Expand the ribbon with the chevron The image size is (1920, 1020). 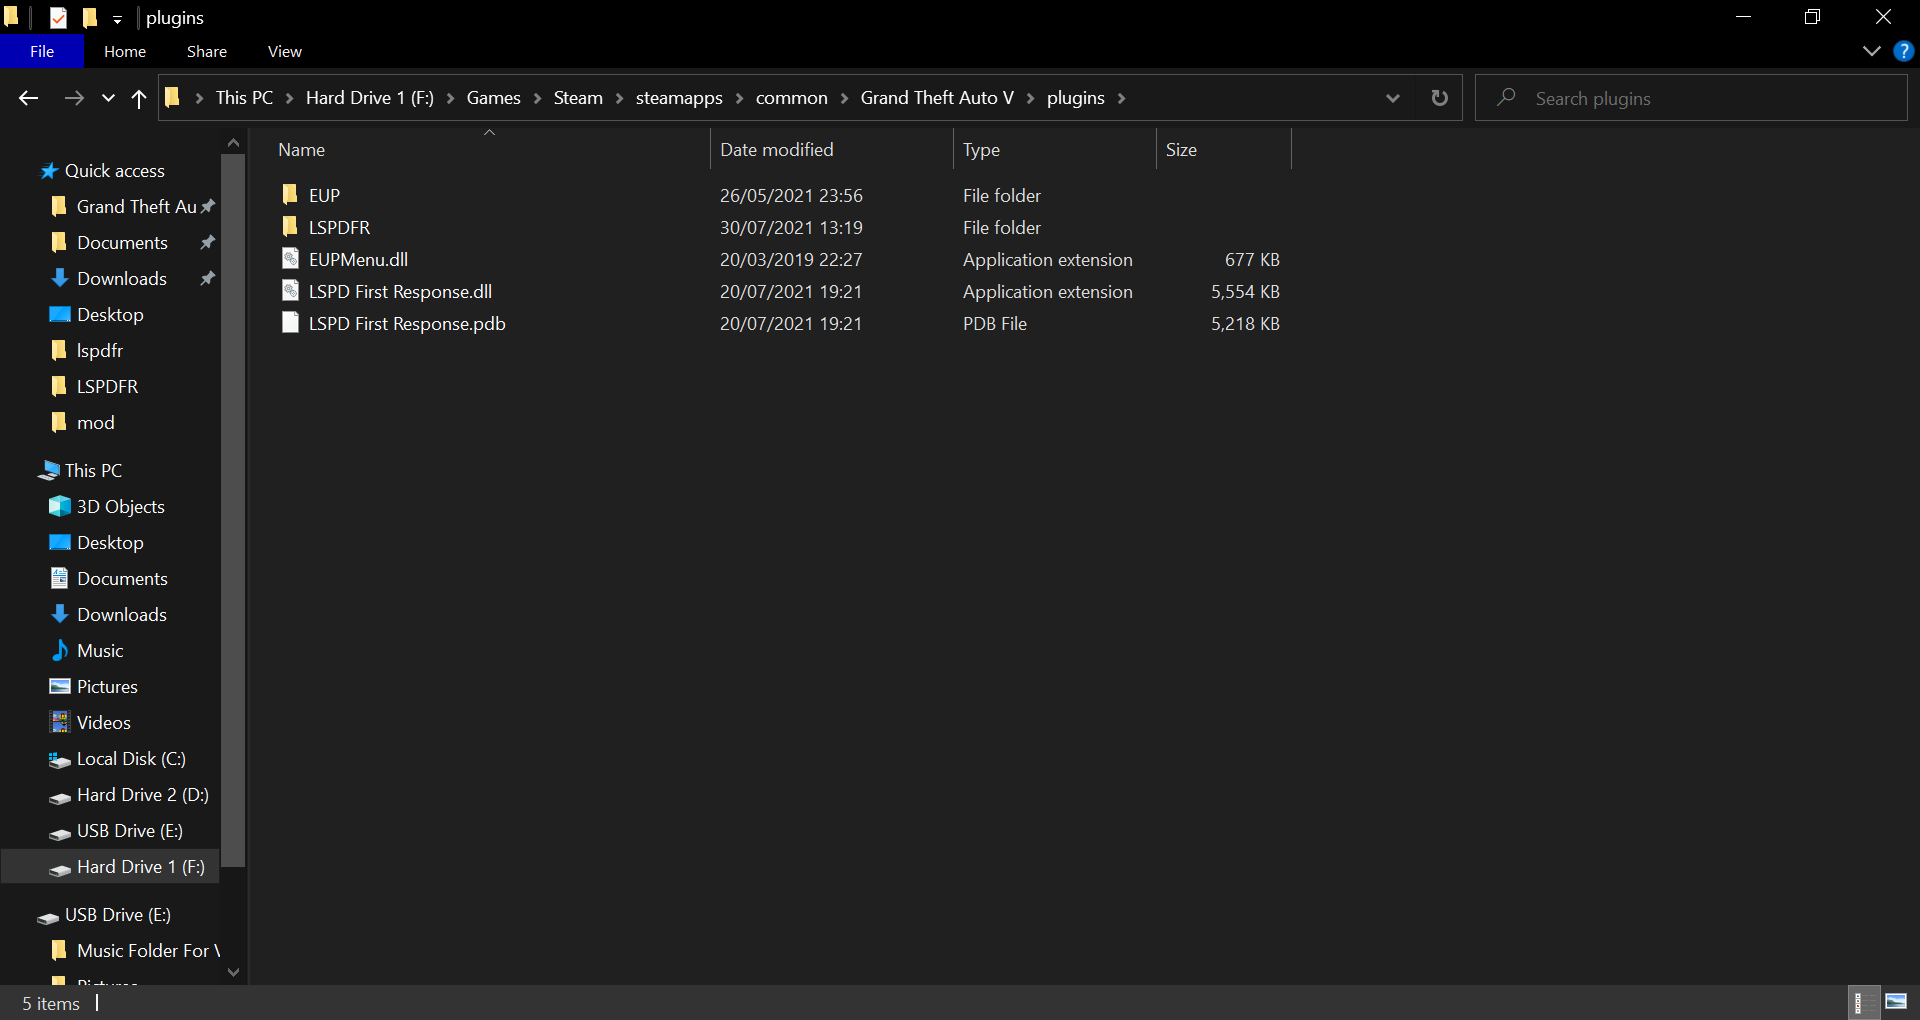point(1872,51)
